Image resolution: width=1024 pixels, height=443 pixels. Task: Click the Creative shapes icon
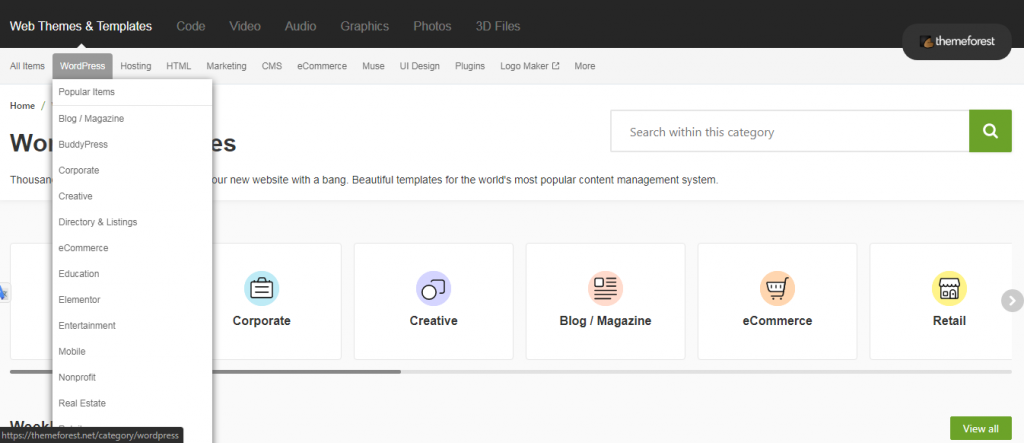(434, 289)
